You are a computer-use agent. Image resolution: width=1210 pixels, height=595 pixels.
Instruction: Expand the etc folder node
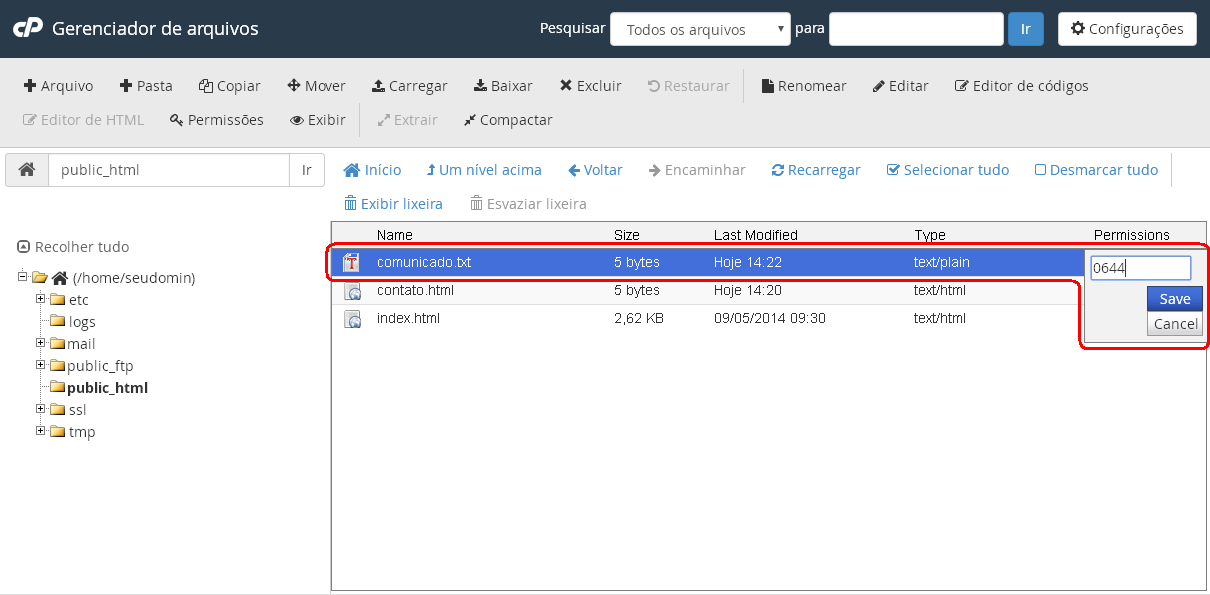(40, 299)
